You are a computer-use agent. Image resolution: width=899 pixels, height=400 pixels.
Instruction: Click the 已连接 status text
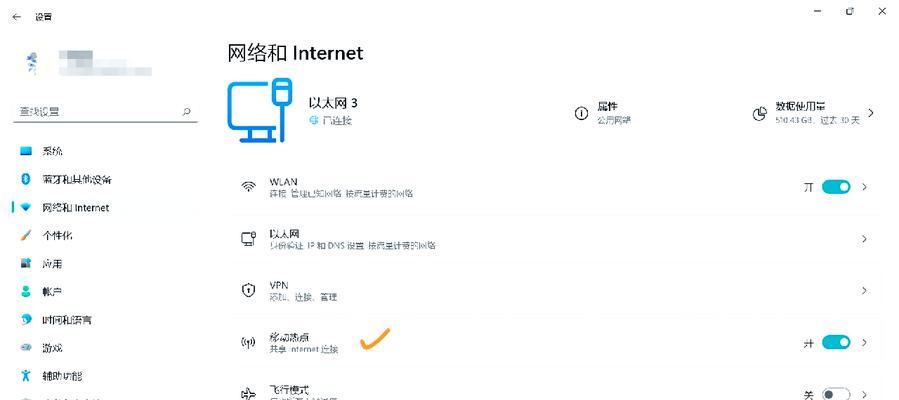[337, 120]
